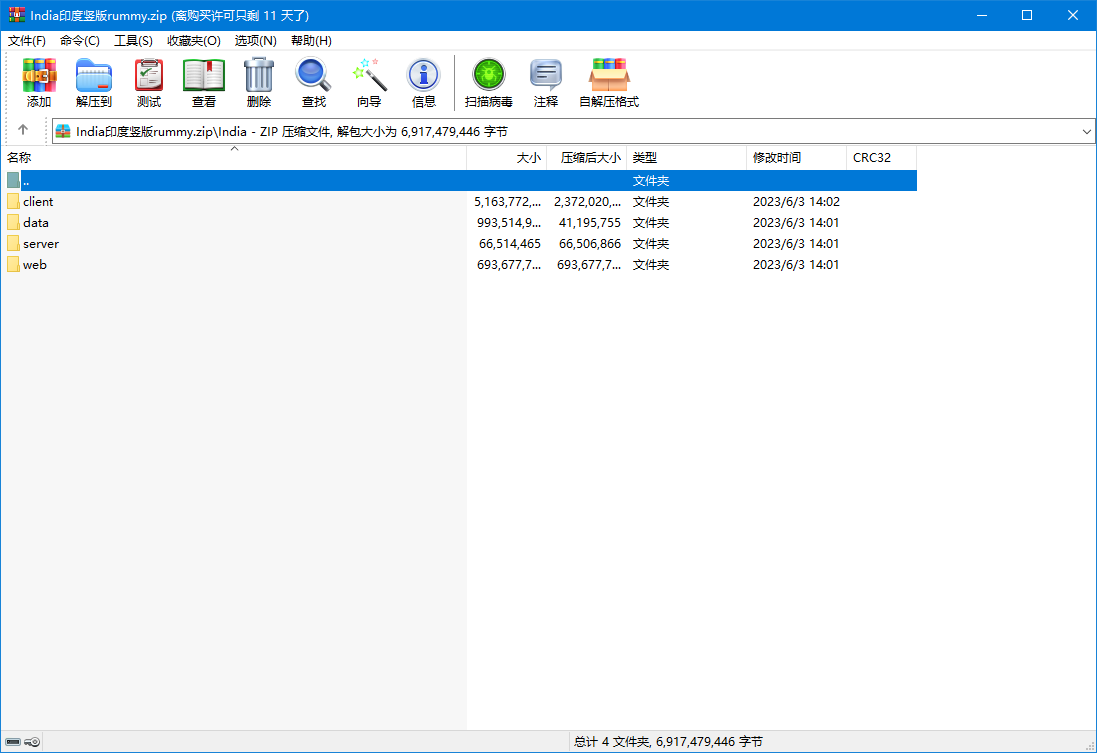This screenshot has height=753, width=1097.
Task: Open the 查看 (View) book icon
Action: coord(204,83)
